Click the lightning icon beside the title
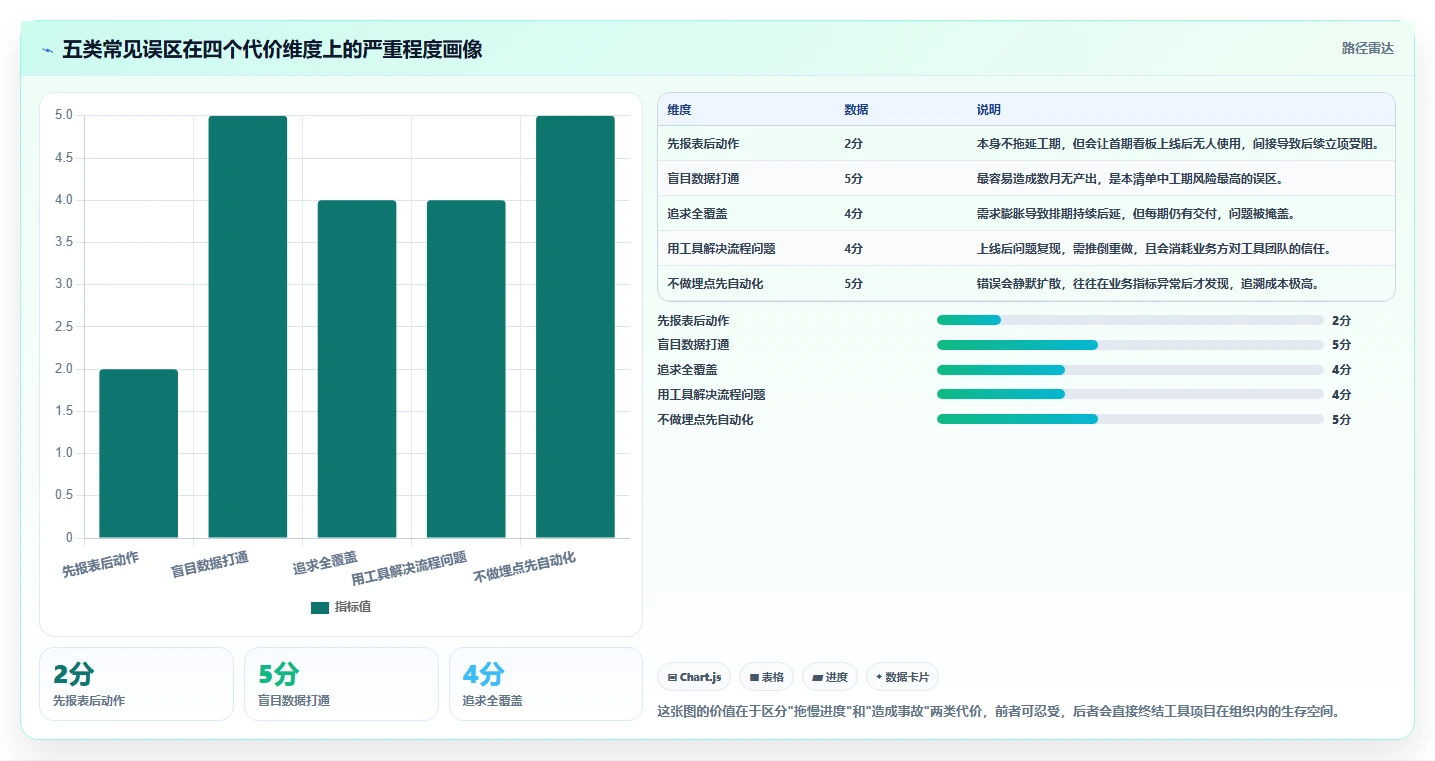Viewport: 1435px width, 761px height. click(48, 49)
